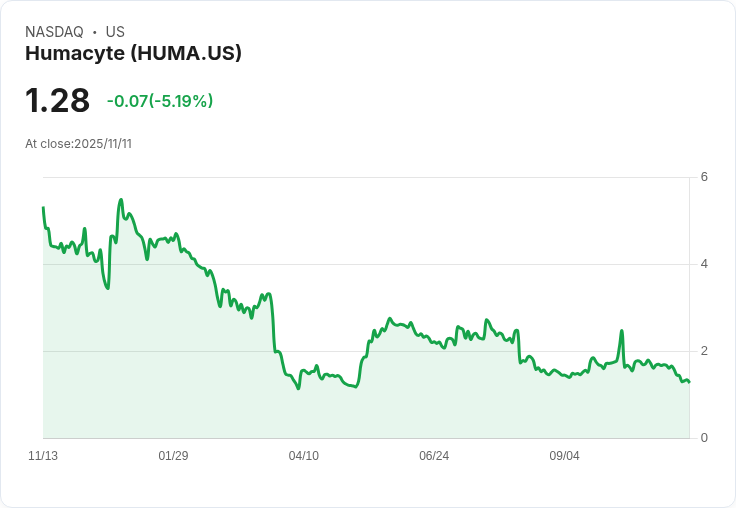Click the 01/29 date on the x-axis
This screenshot has height=508, width=736.
coord(173,456)
